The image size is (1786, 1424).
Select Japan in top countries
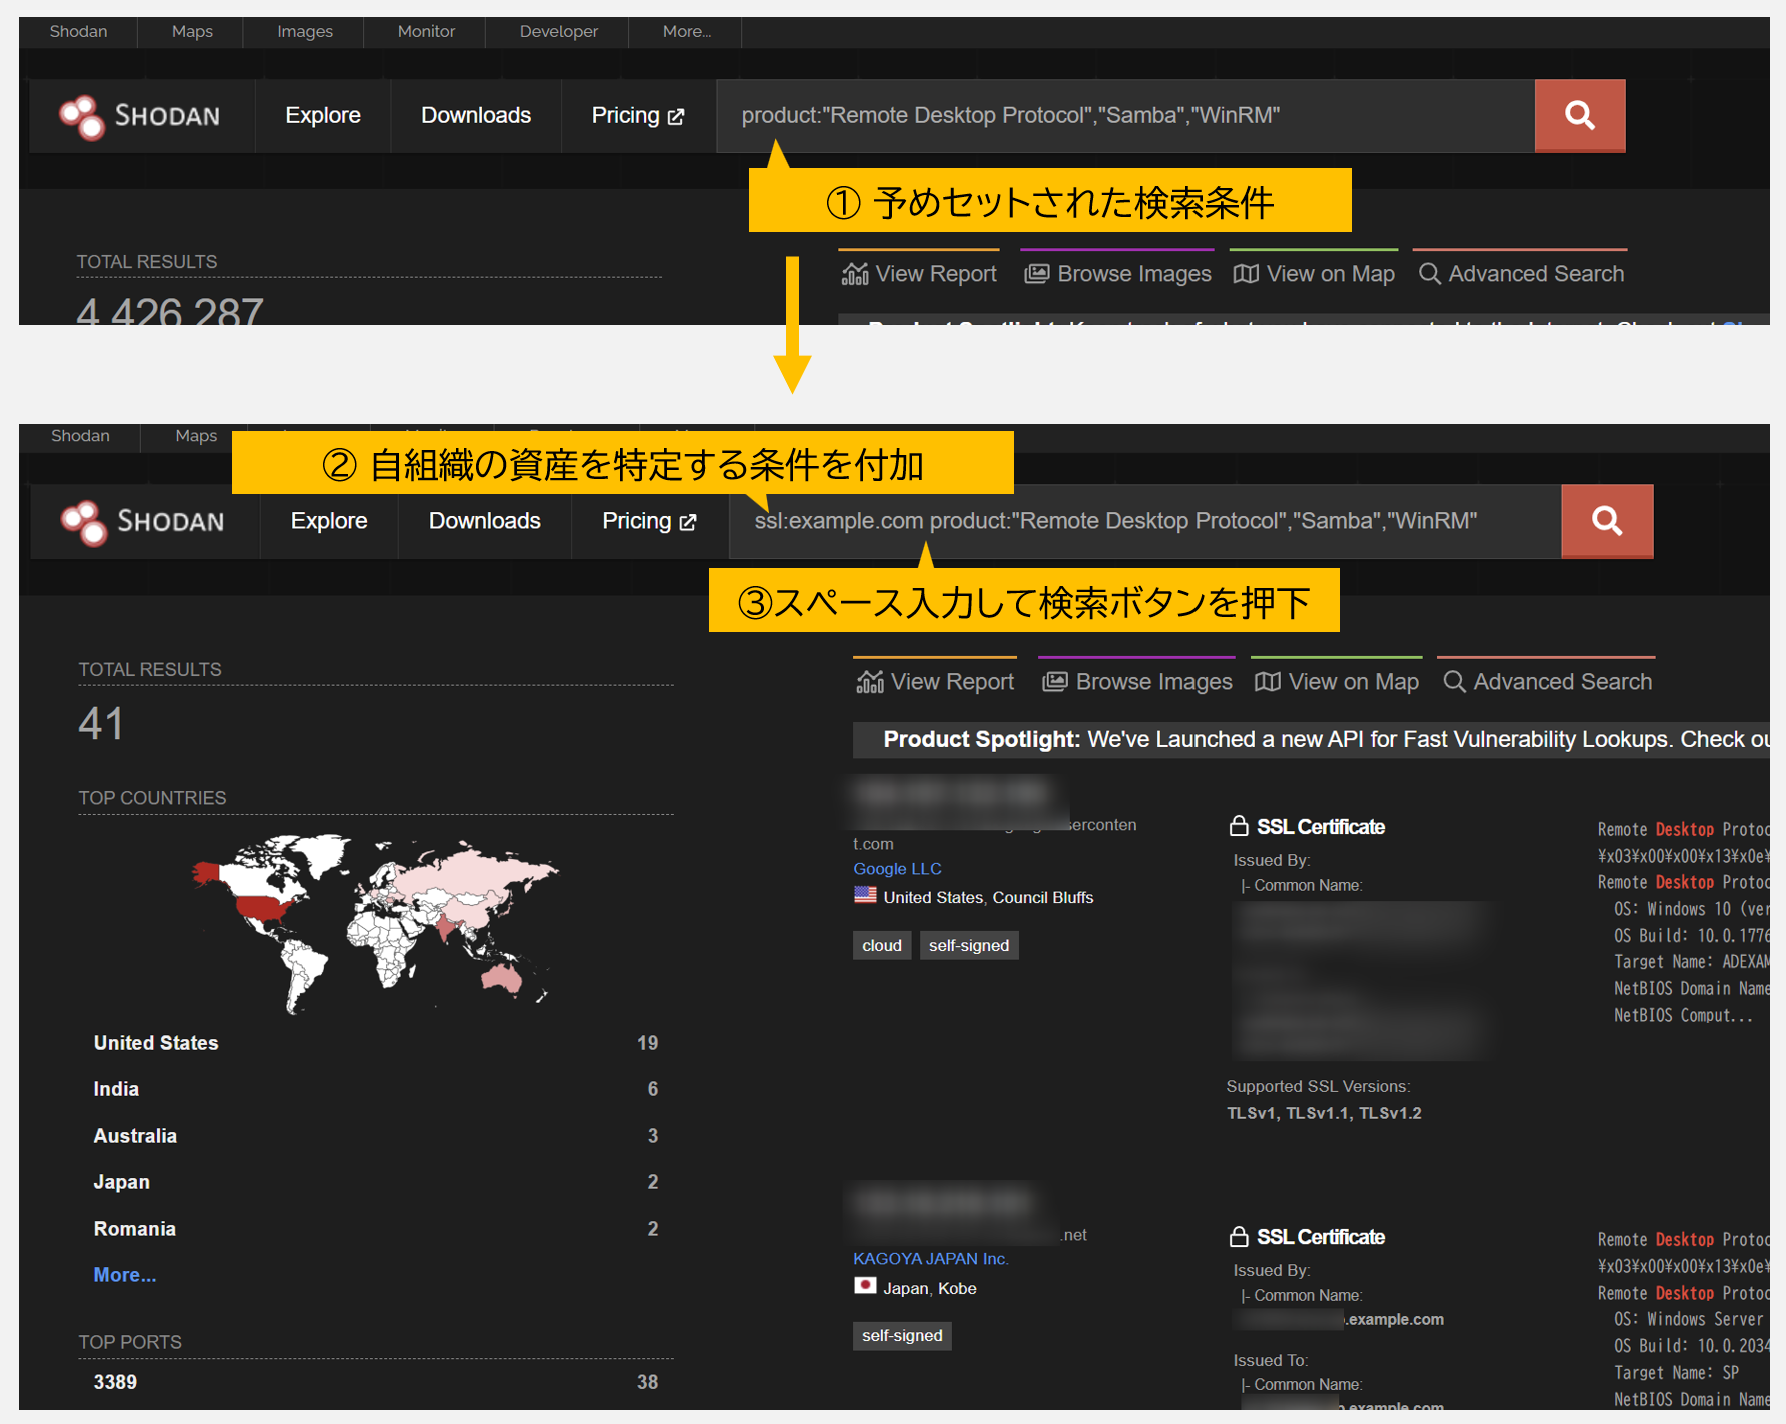click(x=375, y=1182)
